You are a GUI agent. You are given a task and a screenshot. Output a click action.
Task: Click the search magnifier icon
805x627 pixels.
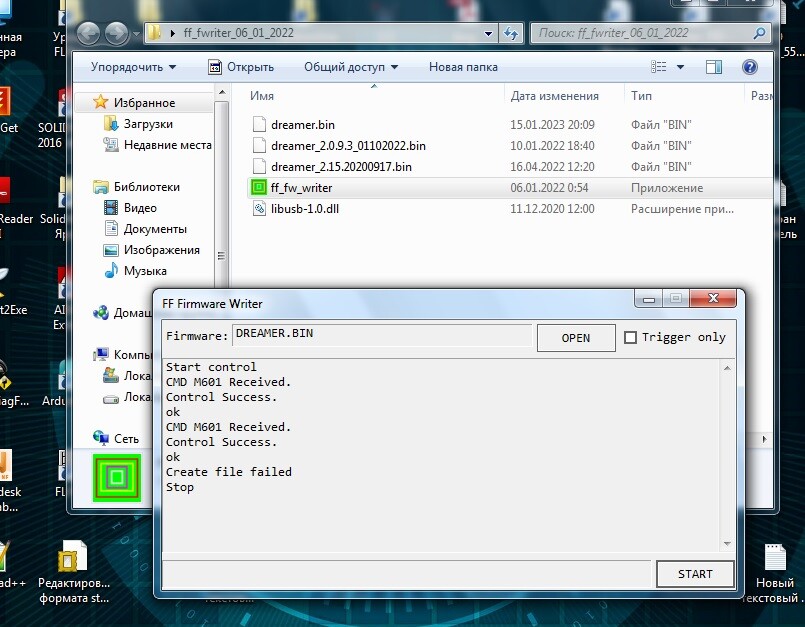759,33
